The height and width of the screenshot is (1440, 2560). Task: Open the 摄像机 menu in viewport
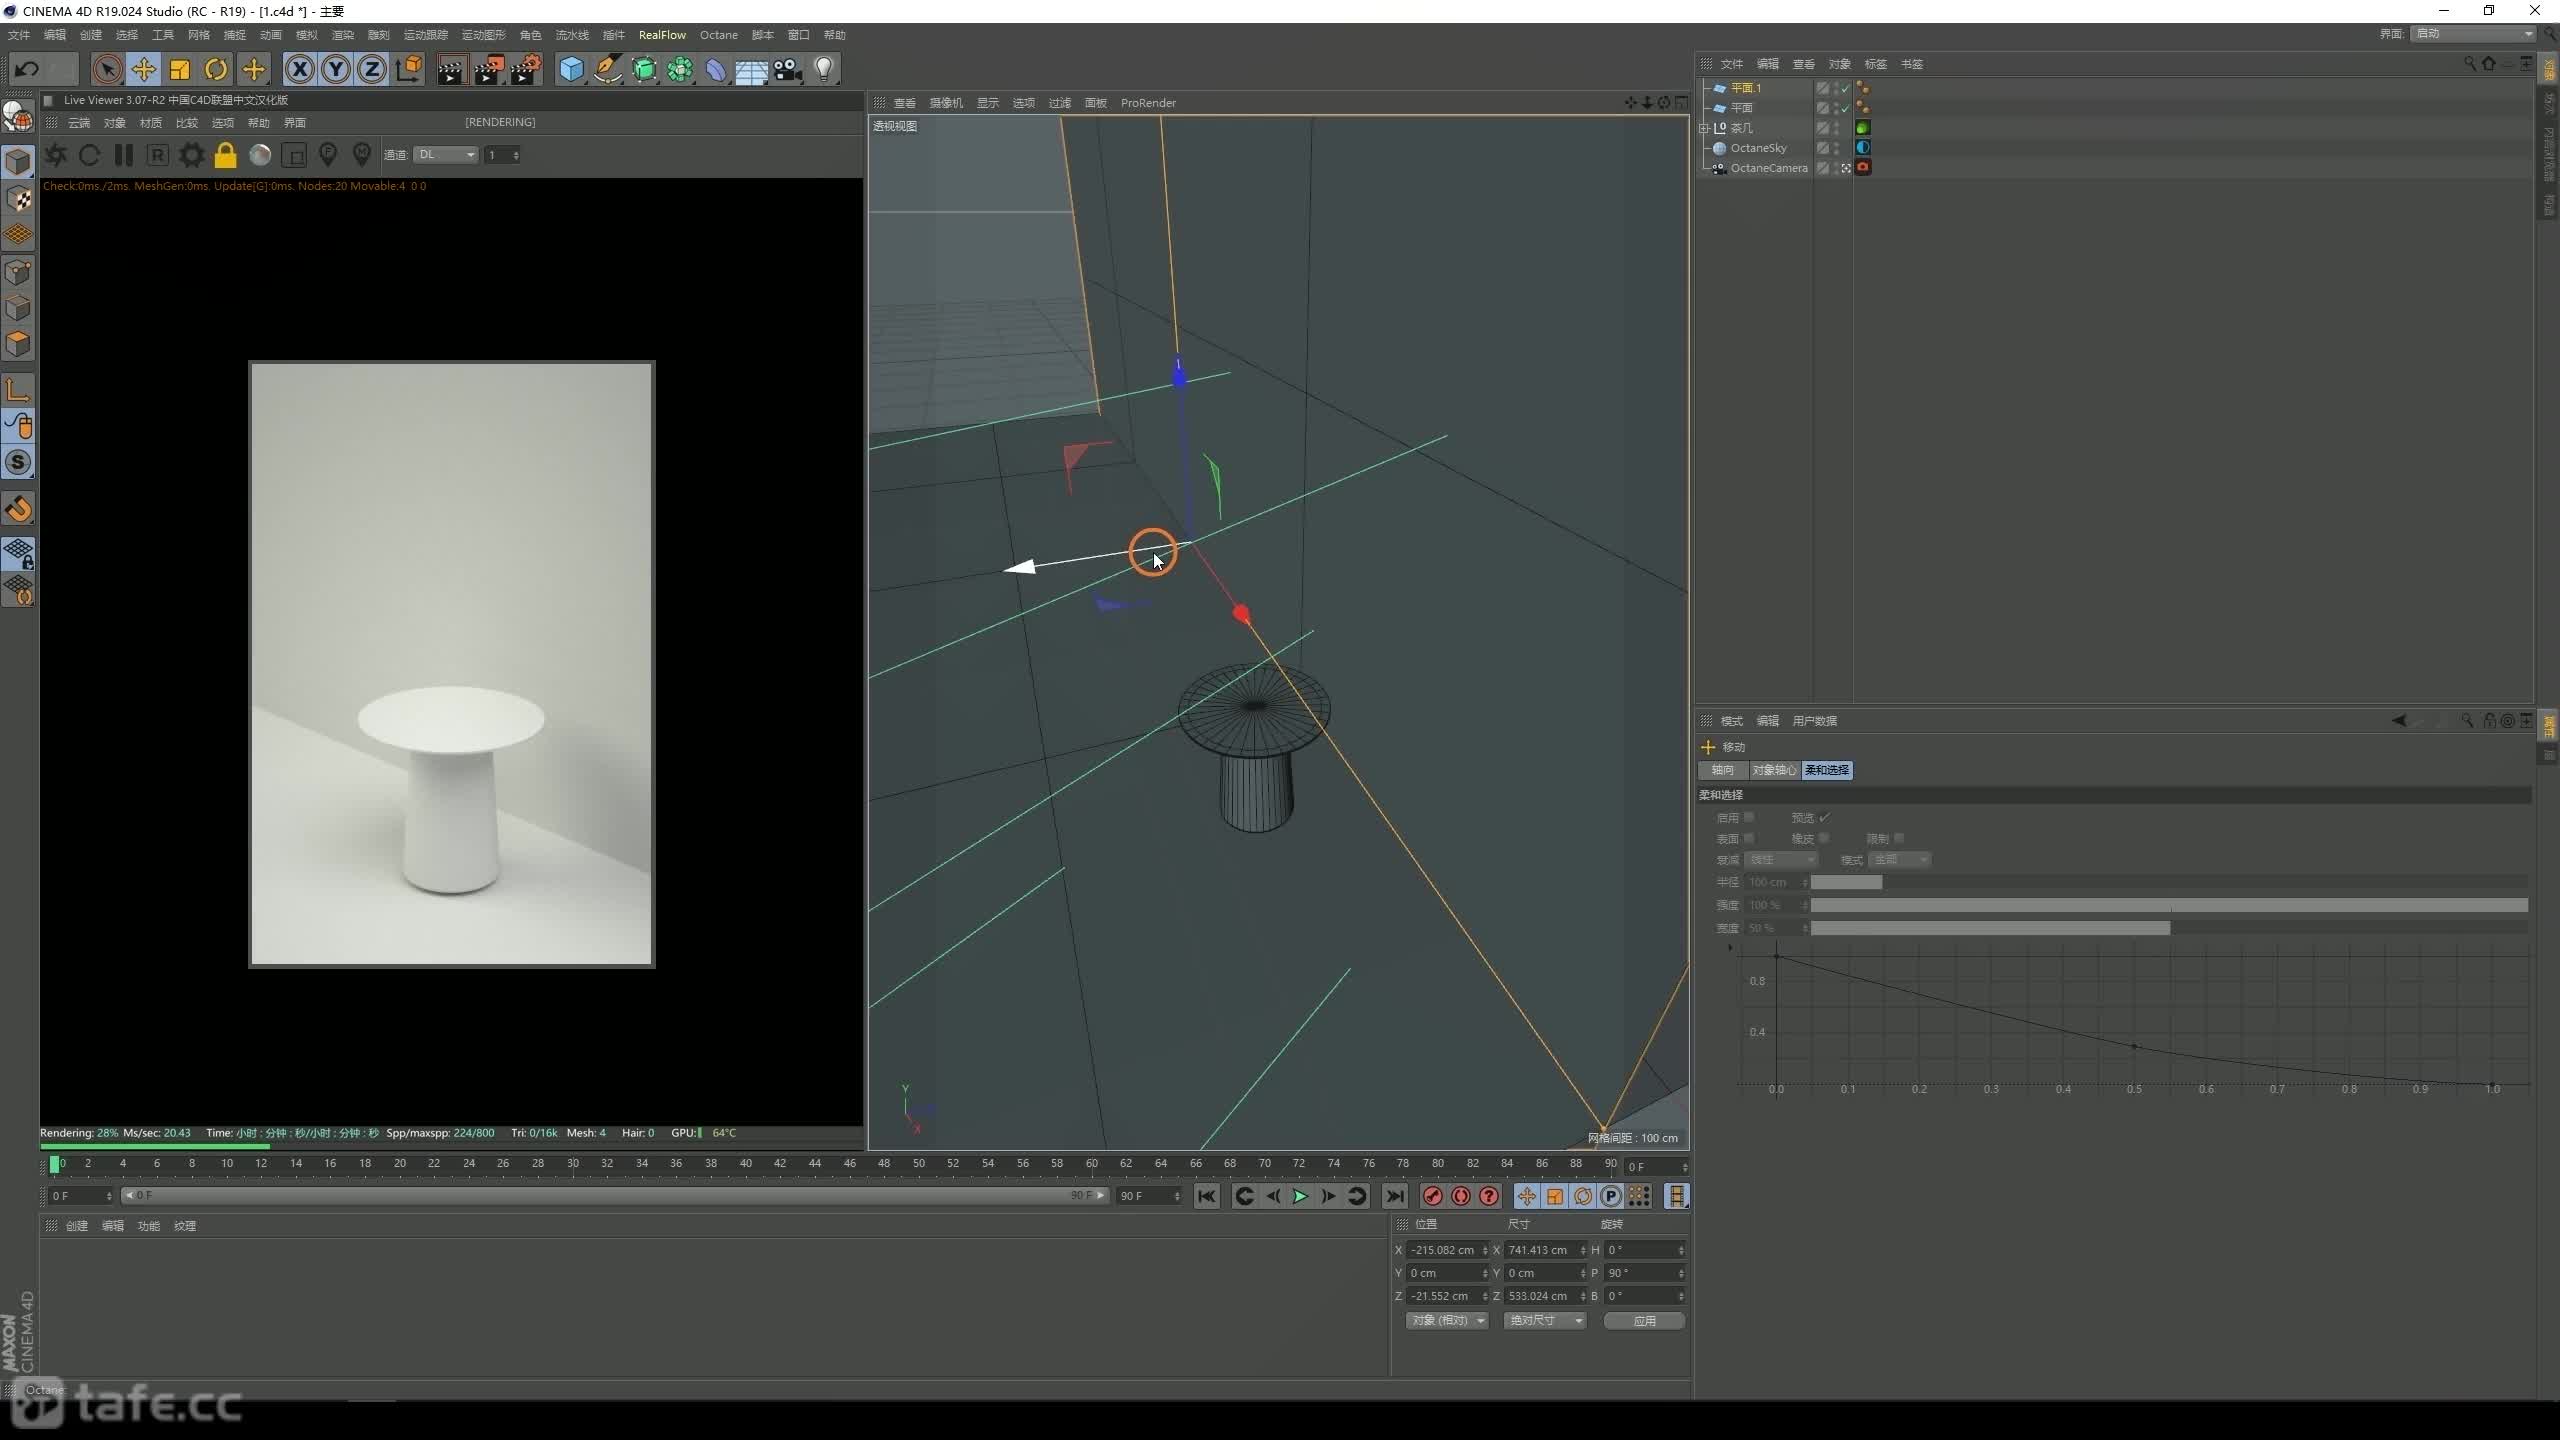(x=946, y=103)
